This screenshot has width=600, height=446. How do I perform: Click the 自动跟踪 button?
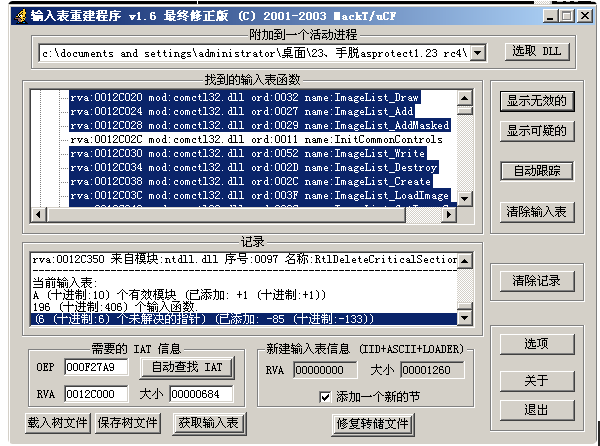coord(536,171)
